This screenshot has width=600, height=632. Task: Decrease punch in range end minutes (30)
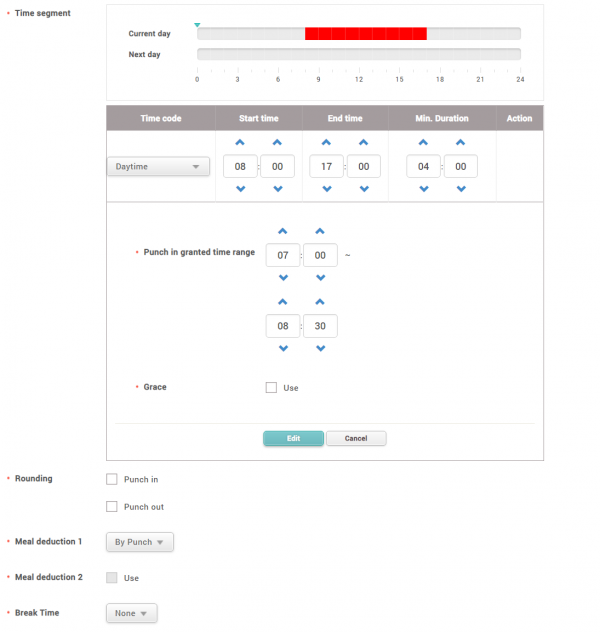tap(320, 348)
